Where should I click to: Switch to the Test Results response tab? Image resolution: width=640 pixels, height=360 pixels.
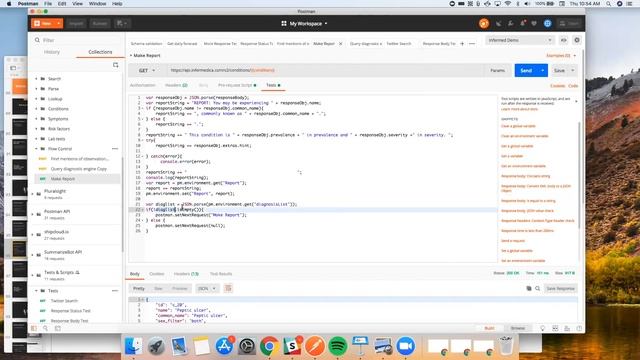[x=221, y=274]
